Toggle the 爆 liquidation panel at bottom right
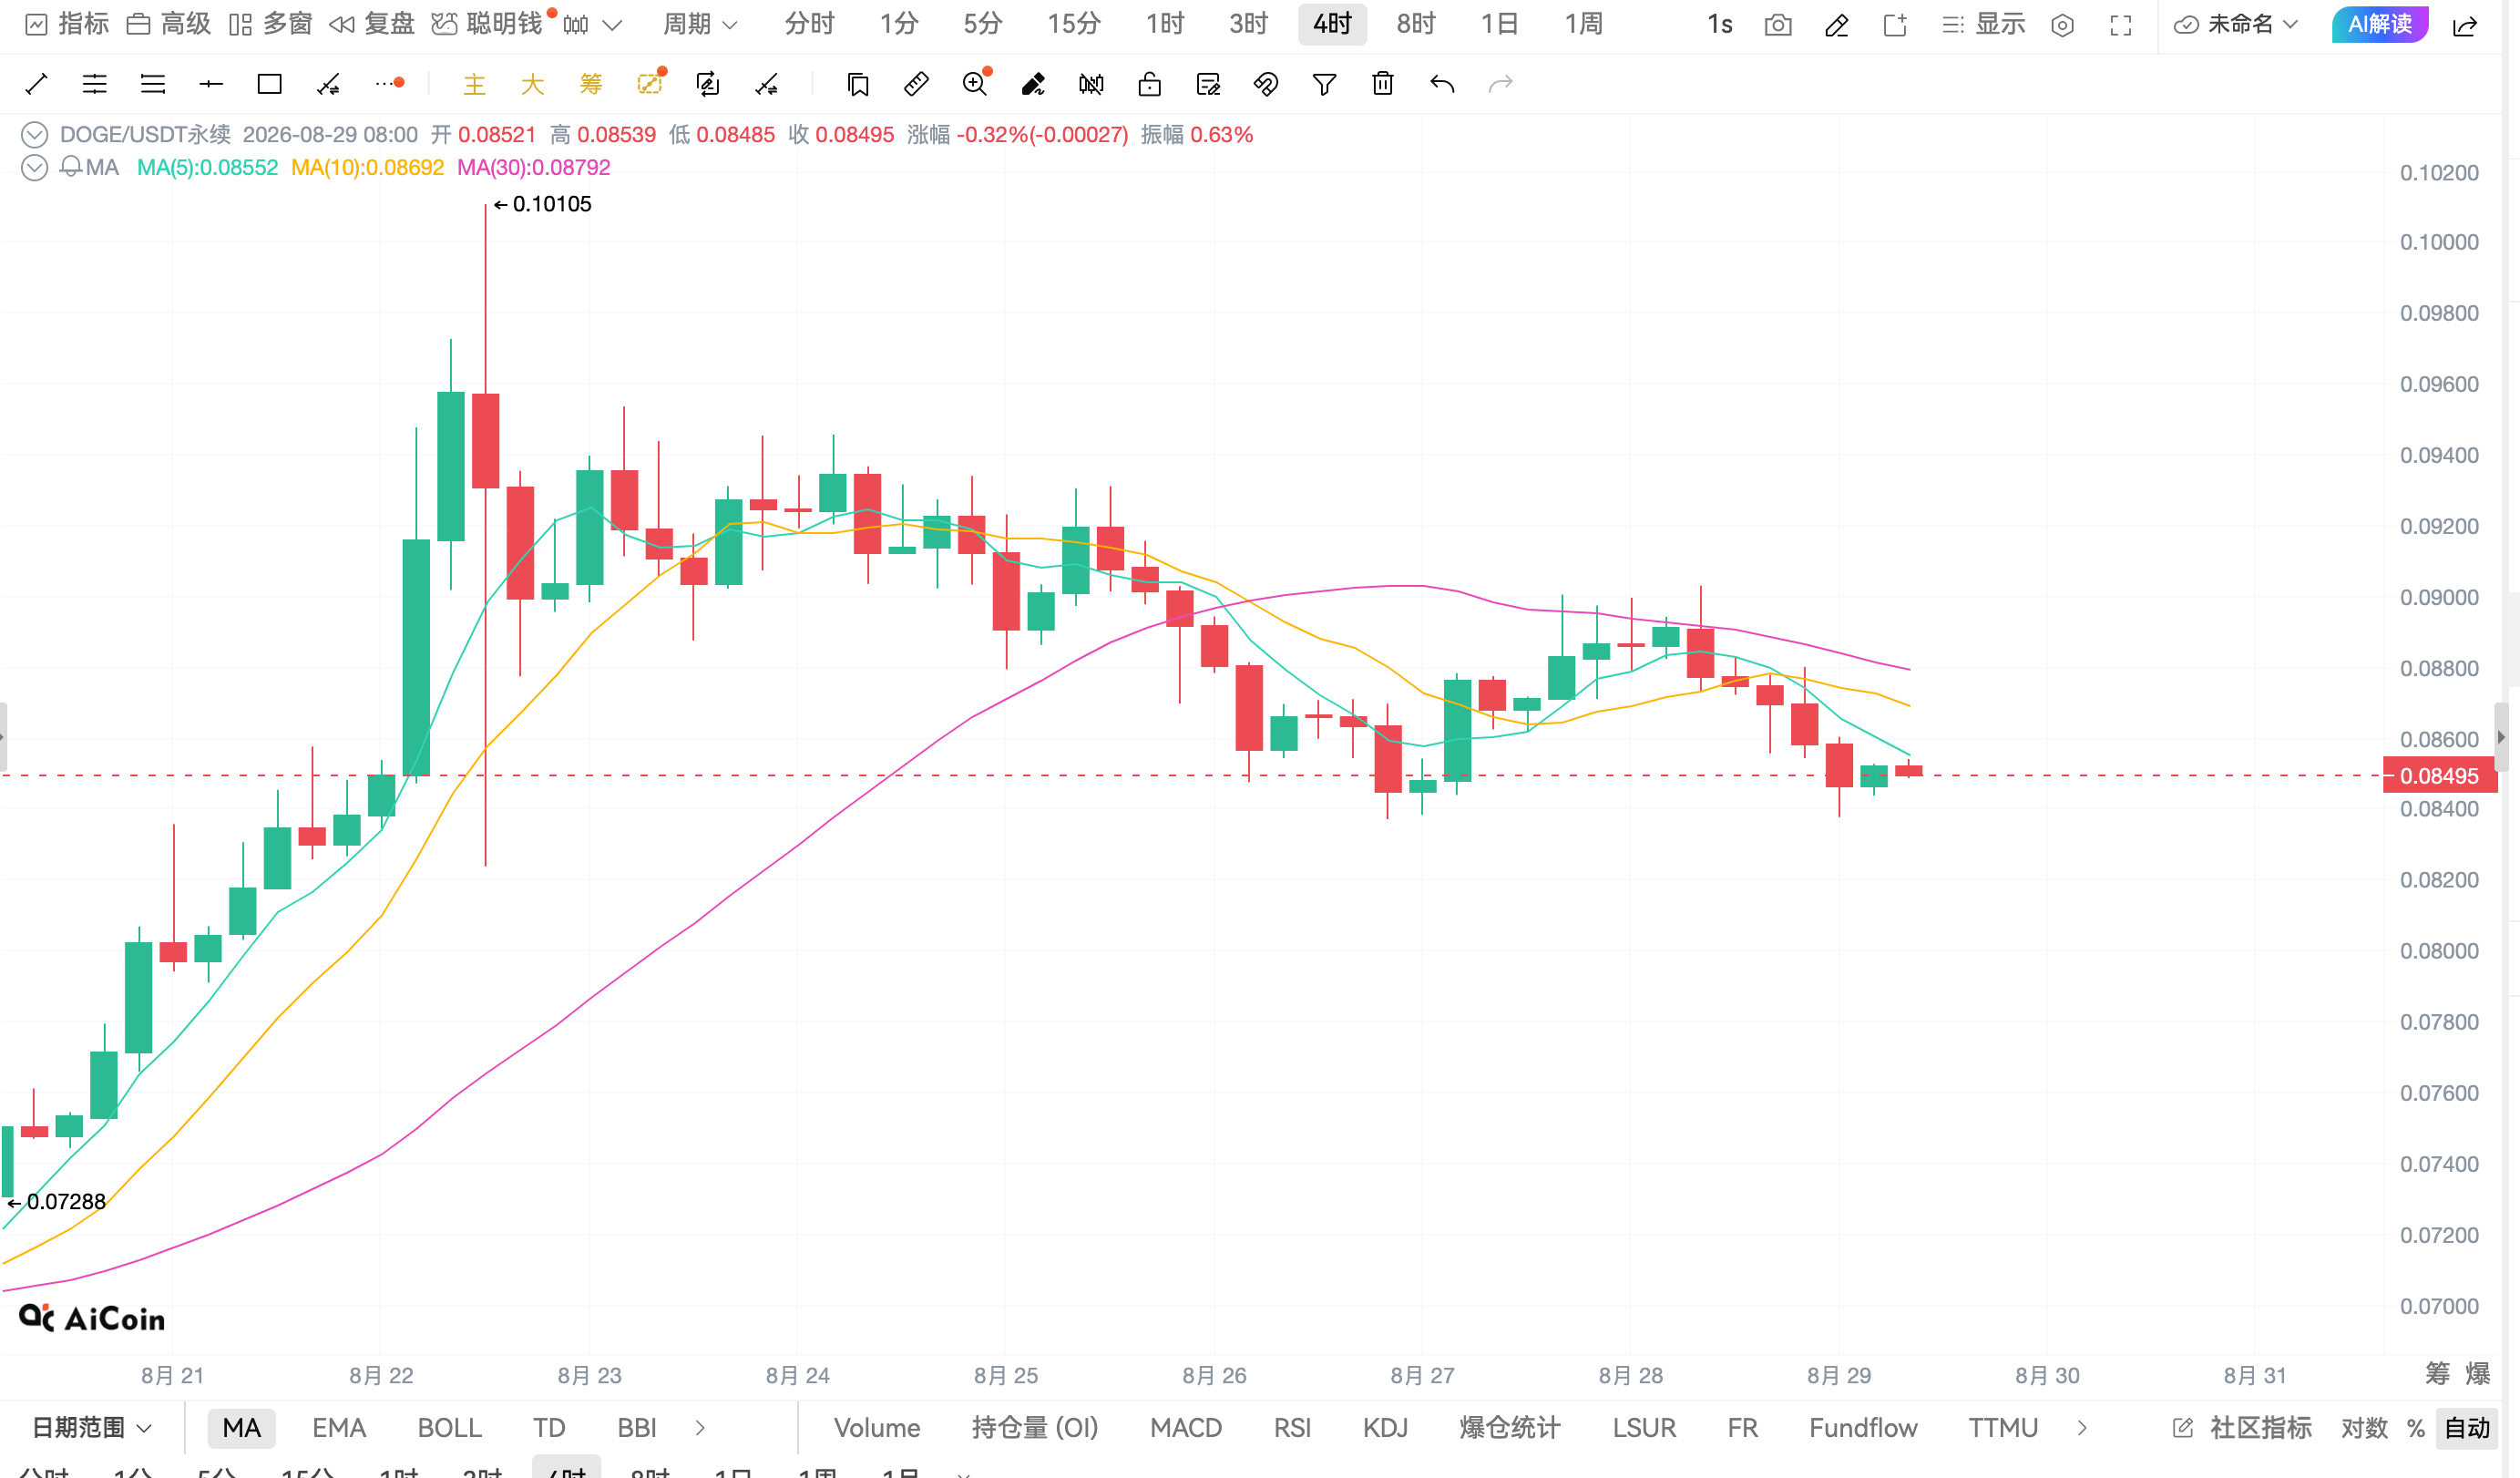The image size is (2520, 1478). (2478, 1374)
